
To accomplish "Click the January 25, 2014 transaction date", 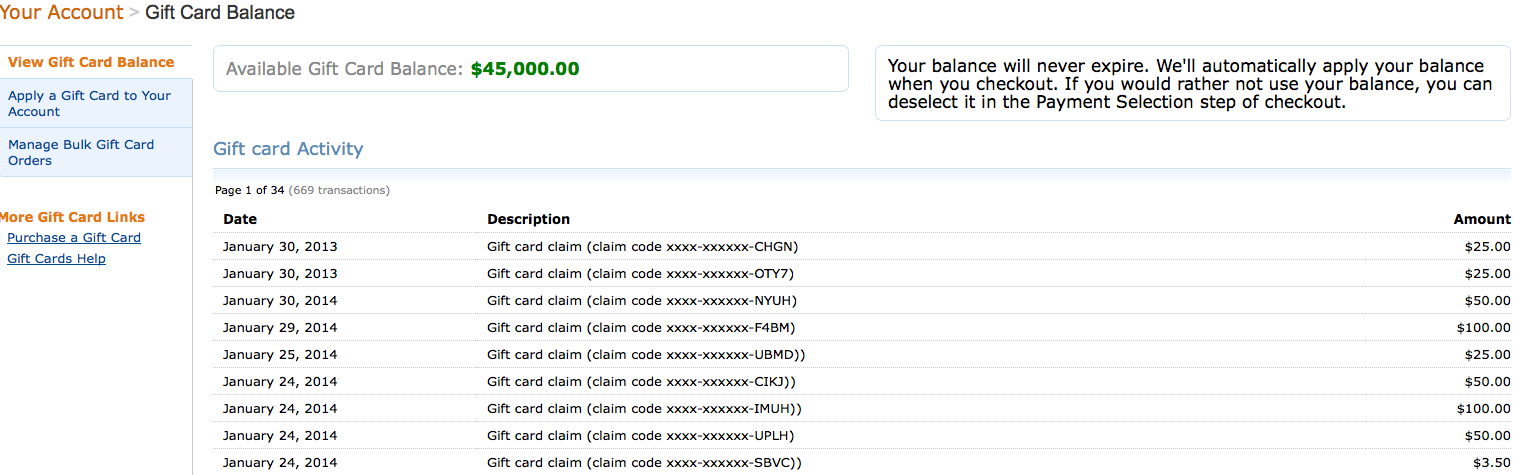I will [x=280, y=354].
